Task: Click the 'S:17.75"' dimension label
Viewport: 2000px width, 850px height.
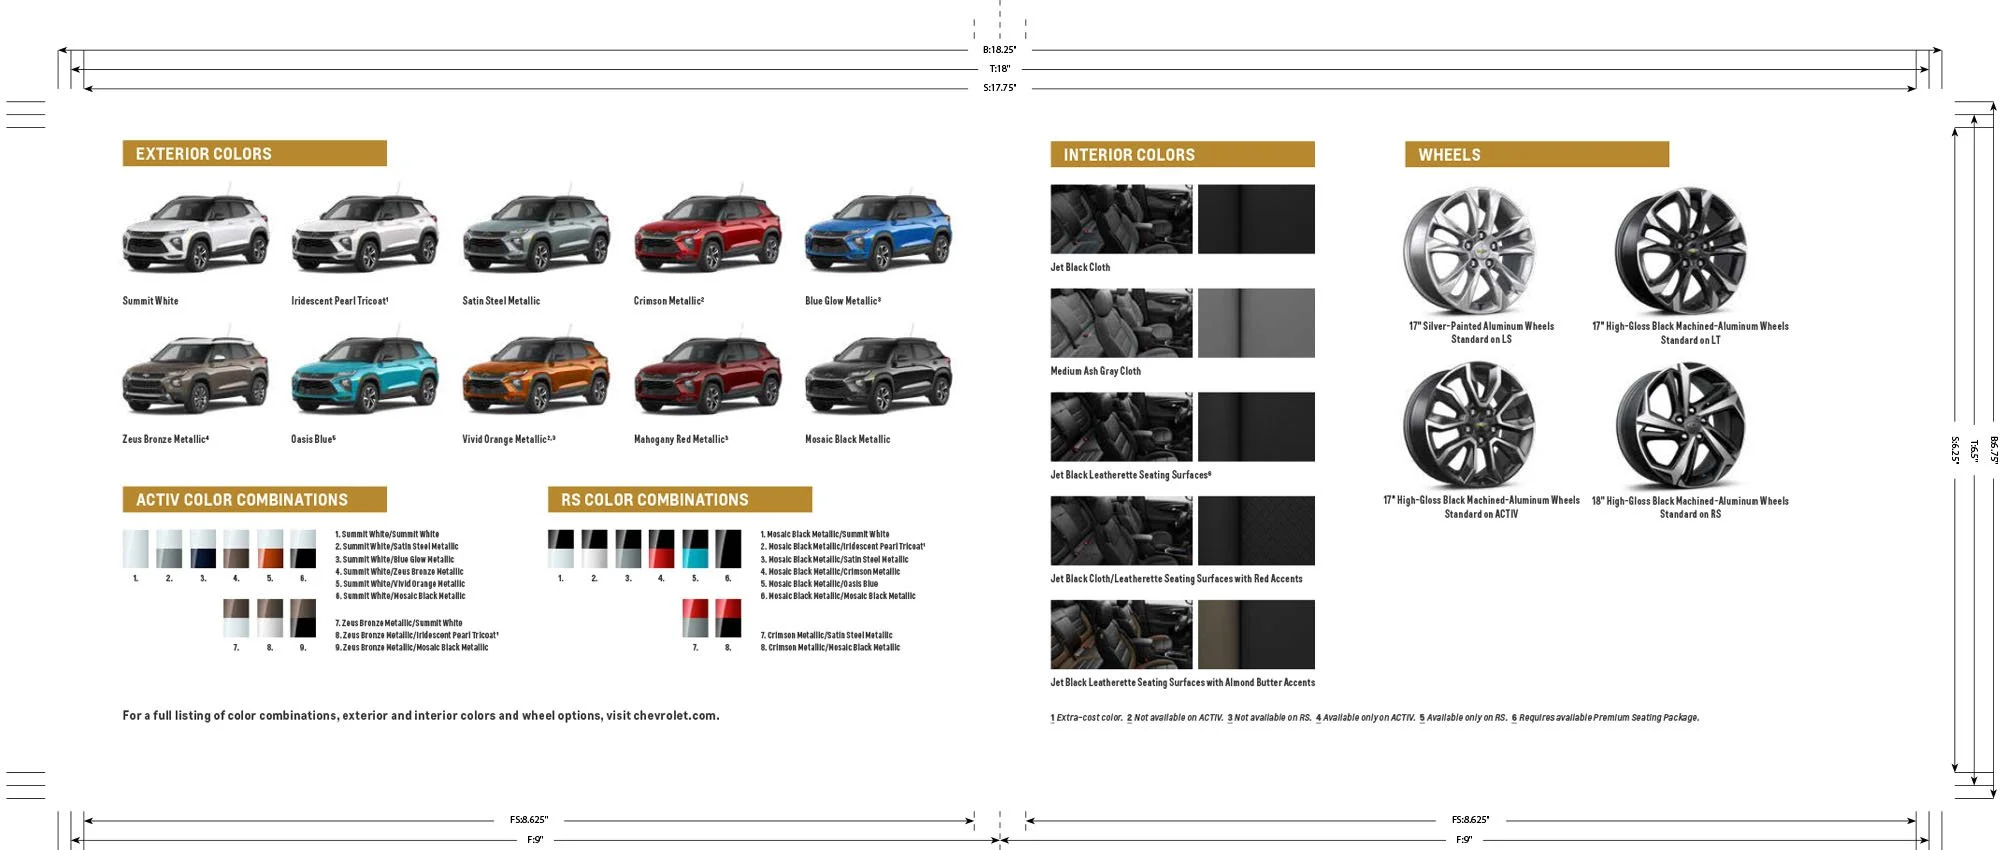Action: (999, 88)
